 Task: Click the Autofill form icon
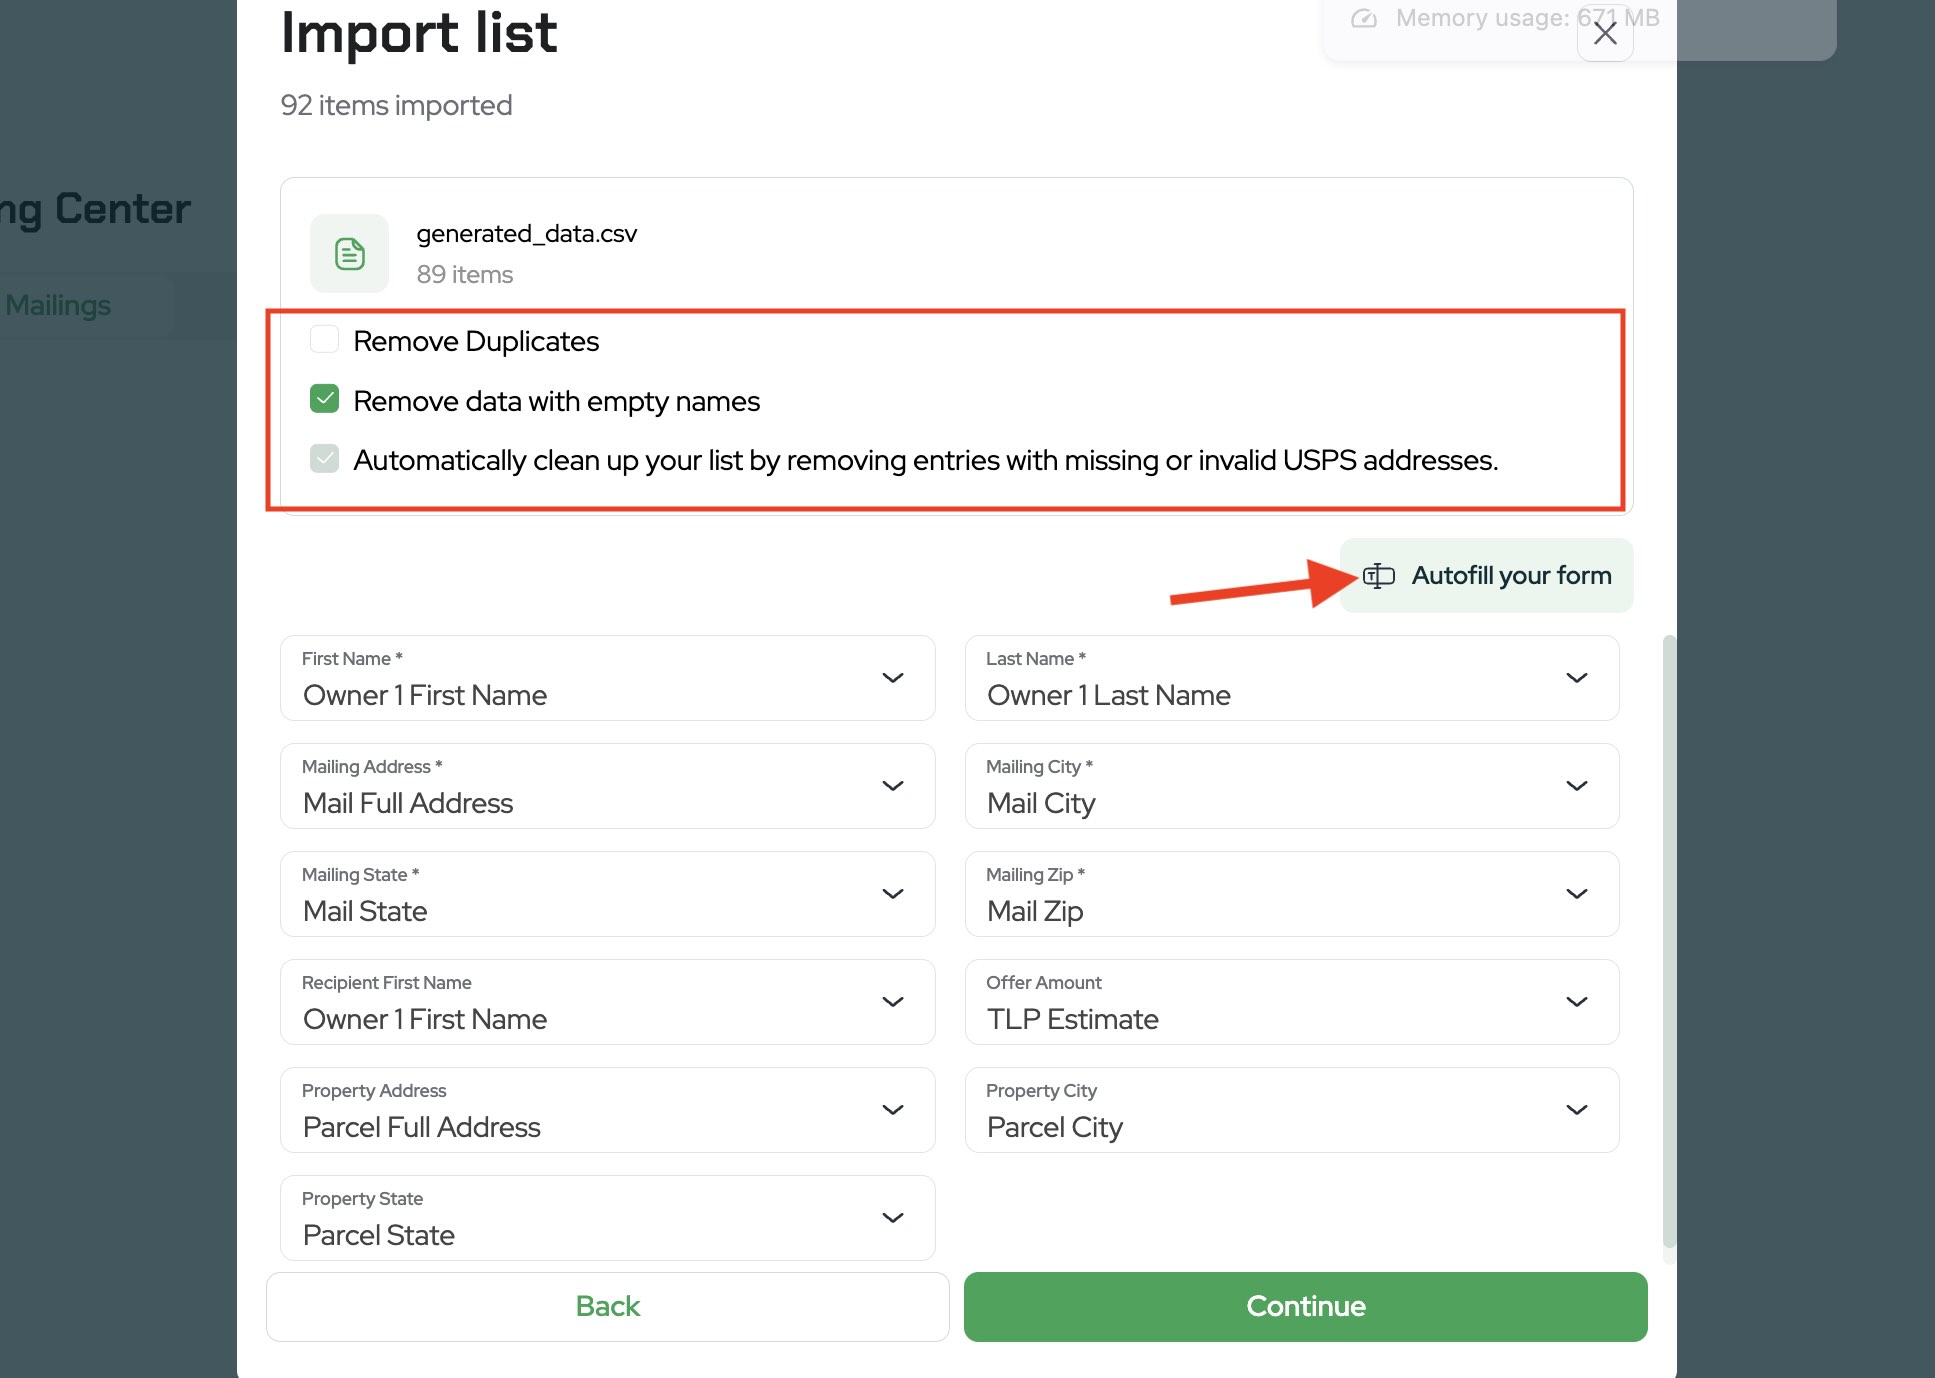click(x=1379, y=576)
